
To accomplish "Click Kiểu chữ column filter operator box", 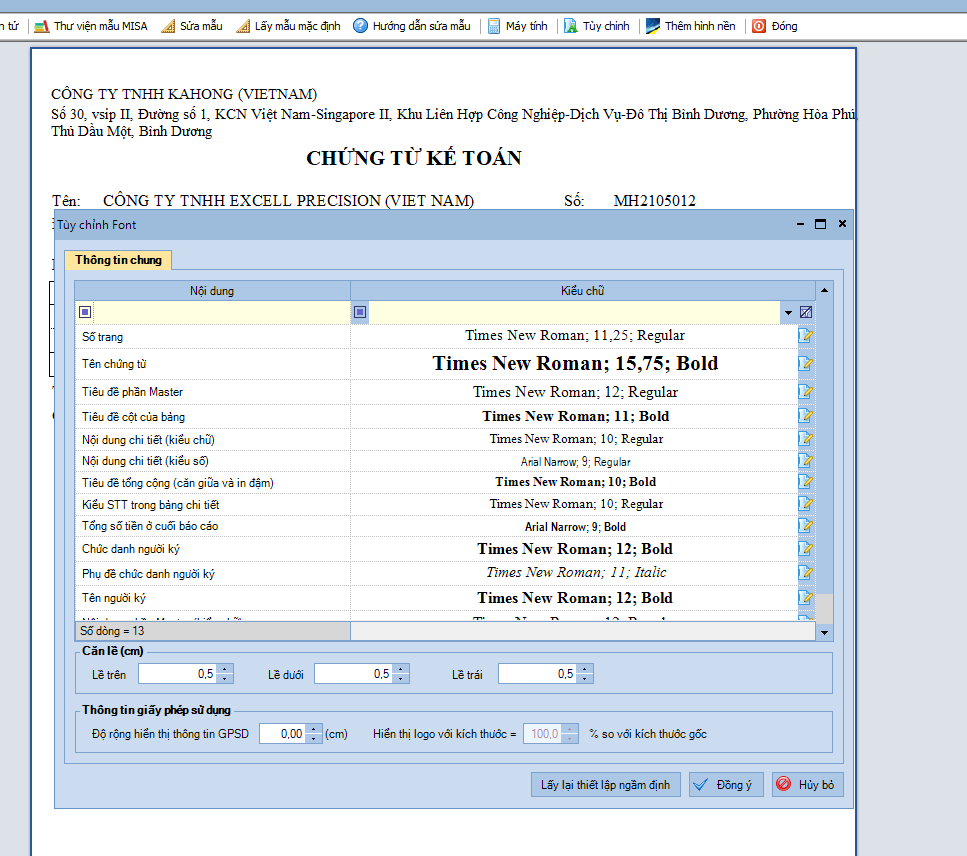I will coord(360,312).
